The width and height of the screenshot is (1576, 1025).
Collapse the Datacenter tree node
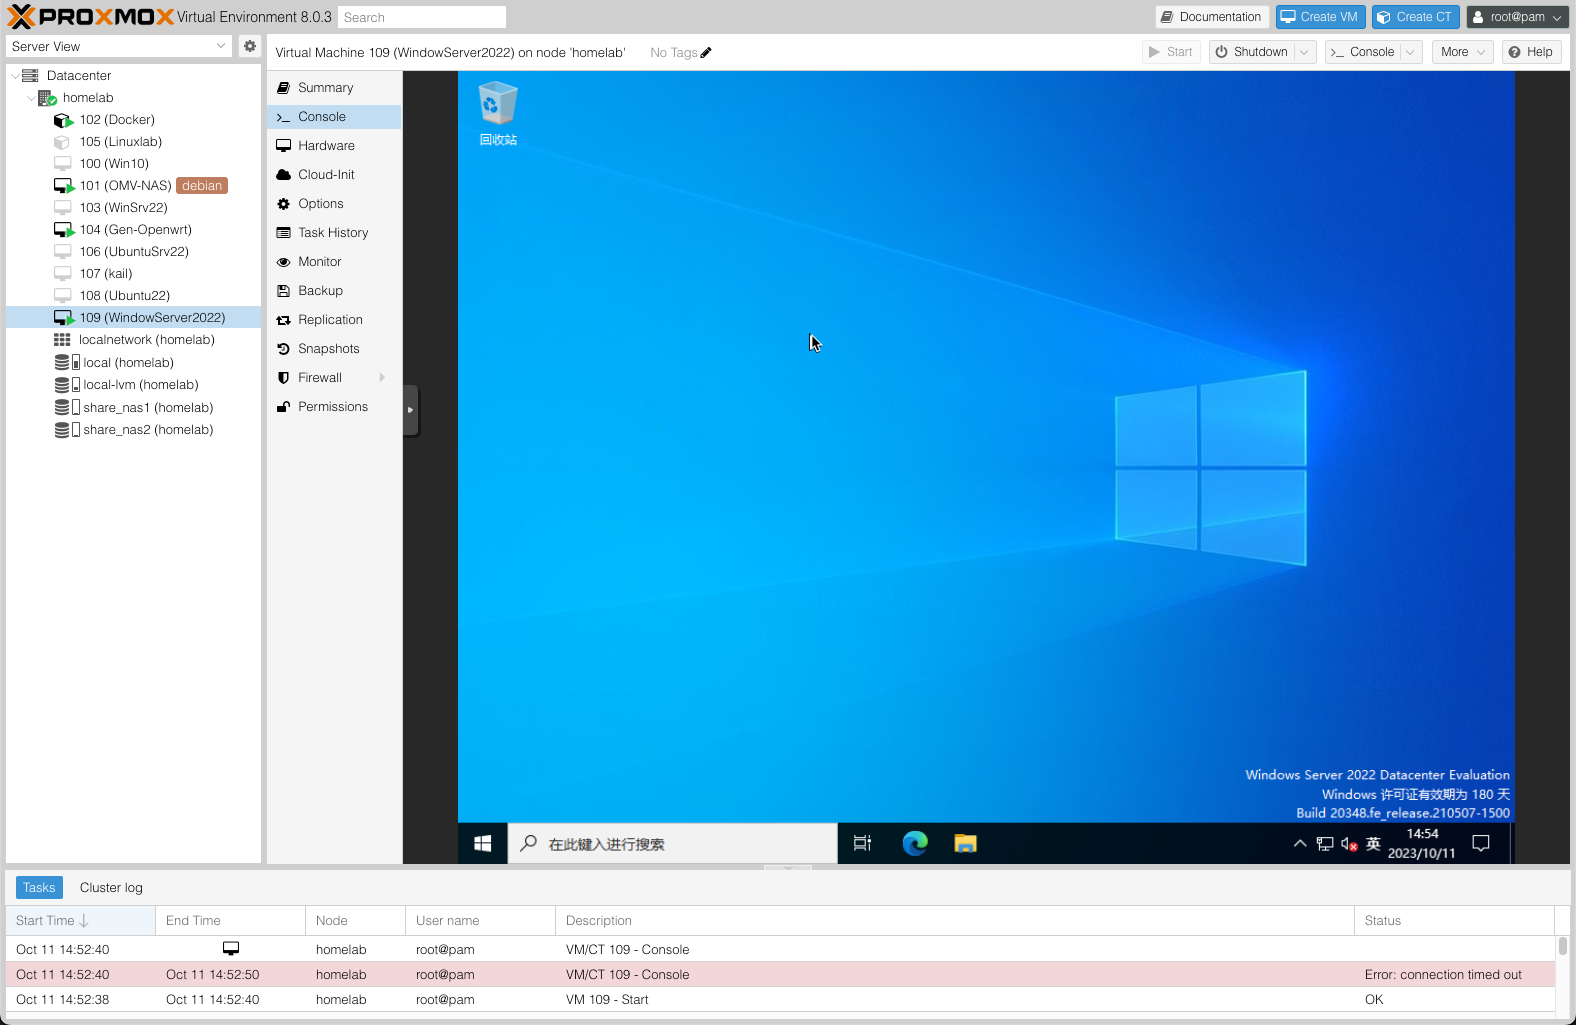(14, 76)
